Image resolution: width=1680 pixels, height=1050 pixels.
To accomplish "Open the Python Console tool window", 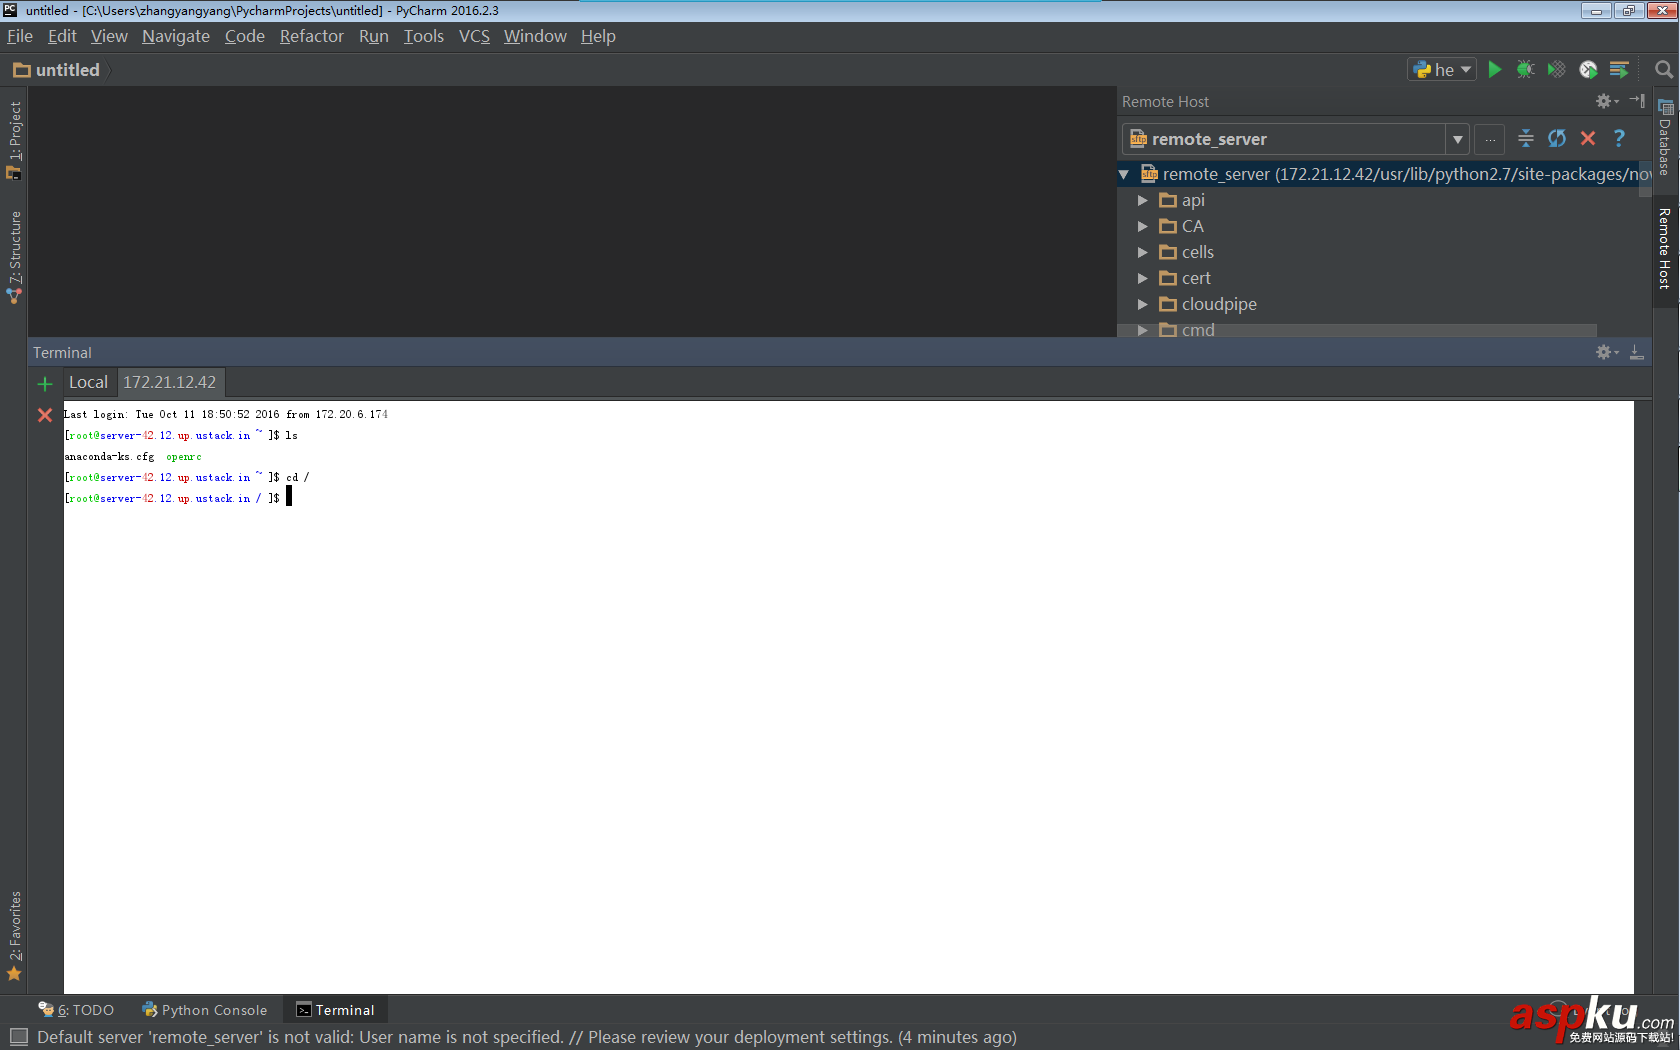I will (x=205, y=1010).
